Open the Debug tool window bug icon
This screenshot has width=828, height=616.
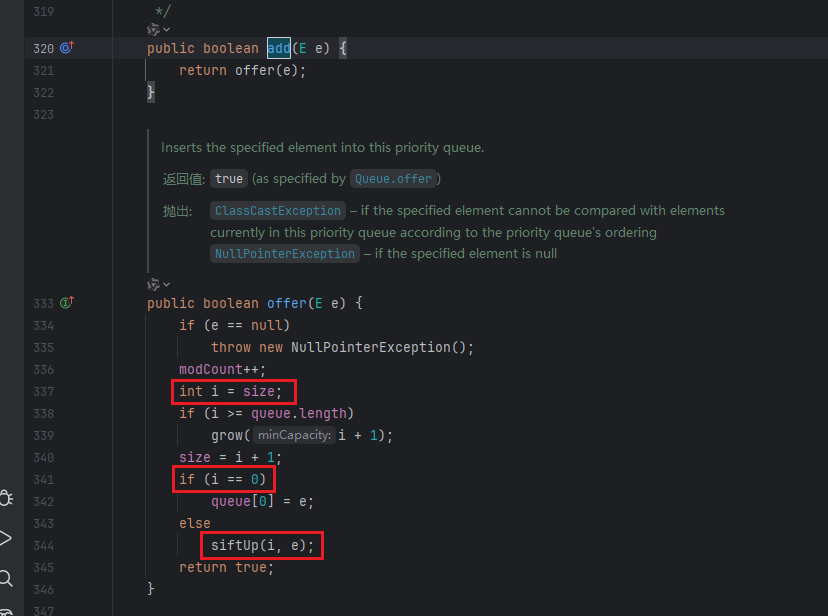7,497
